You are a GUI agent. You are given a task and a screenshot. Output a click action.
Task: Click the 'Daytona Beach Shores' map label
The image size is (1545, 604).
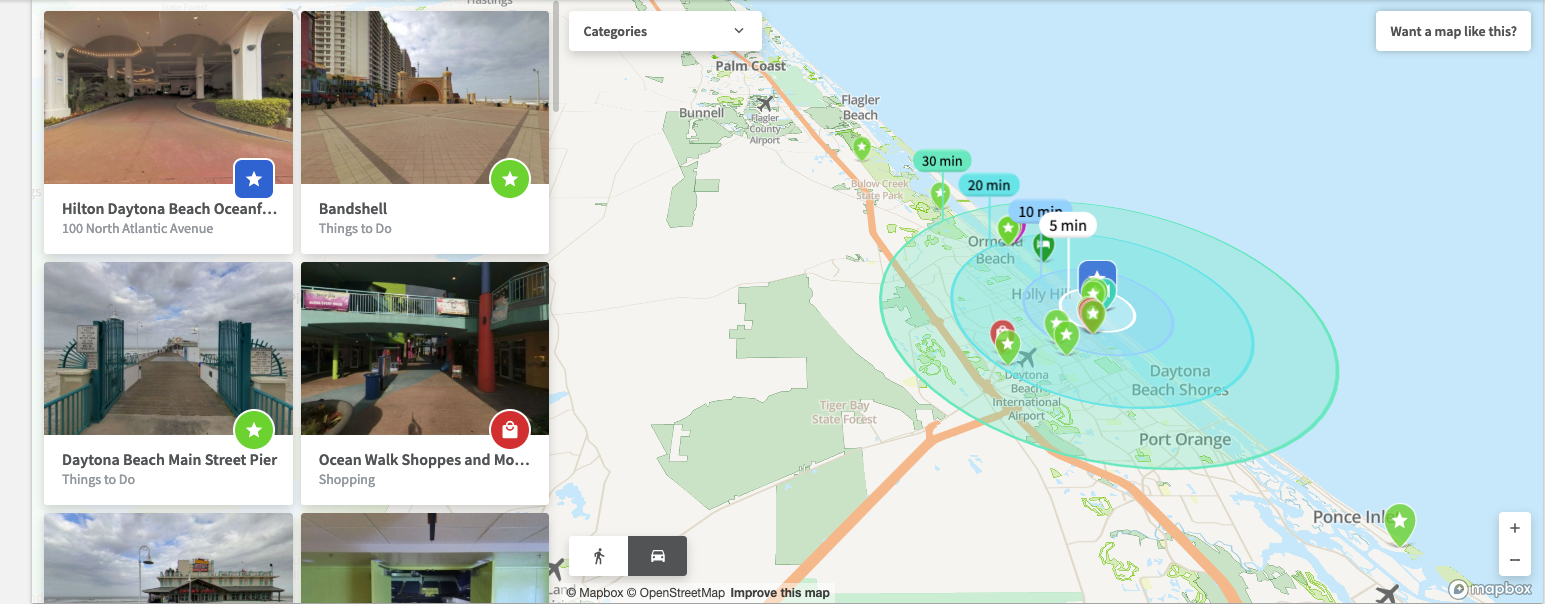(x=1180, y=381)
